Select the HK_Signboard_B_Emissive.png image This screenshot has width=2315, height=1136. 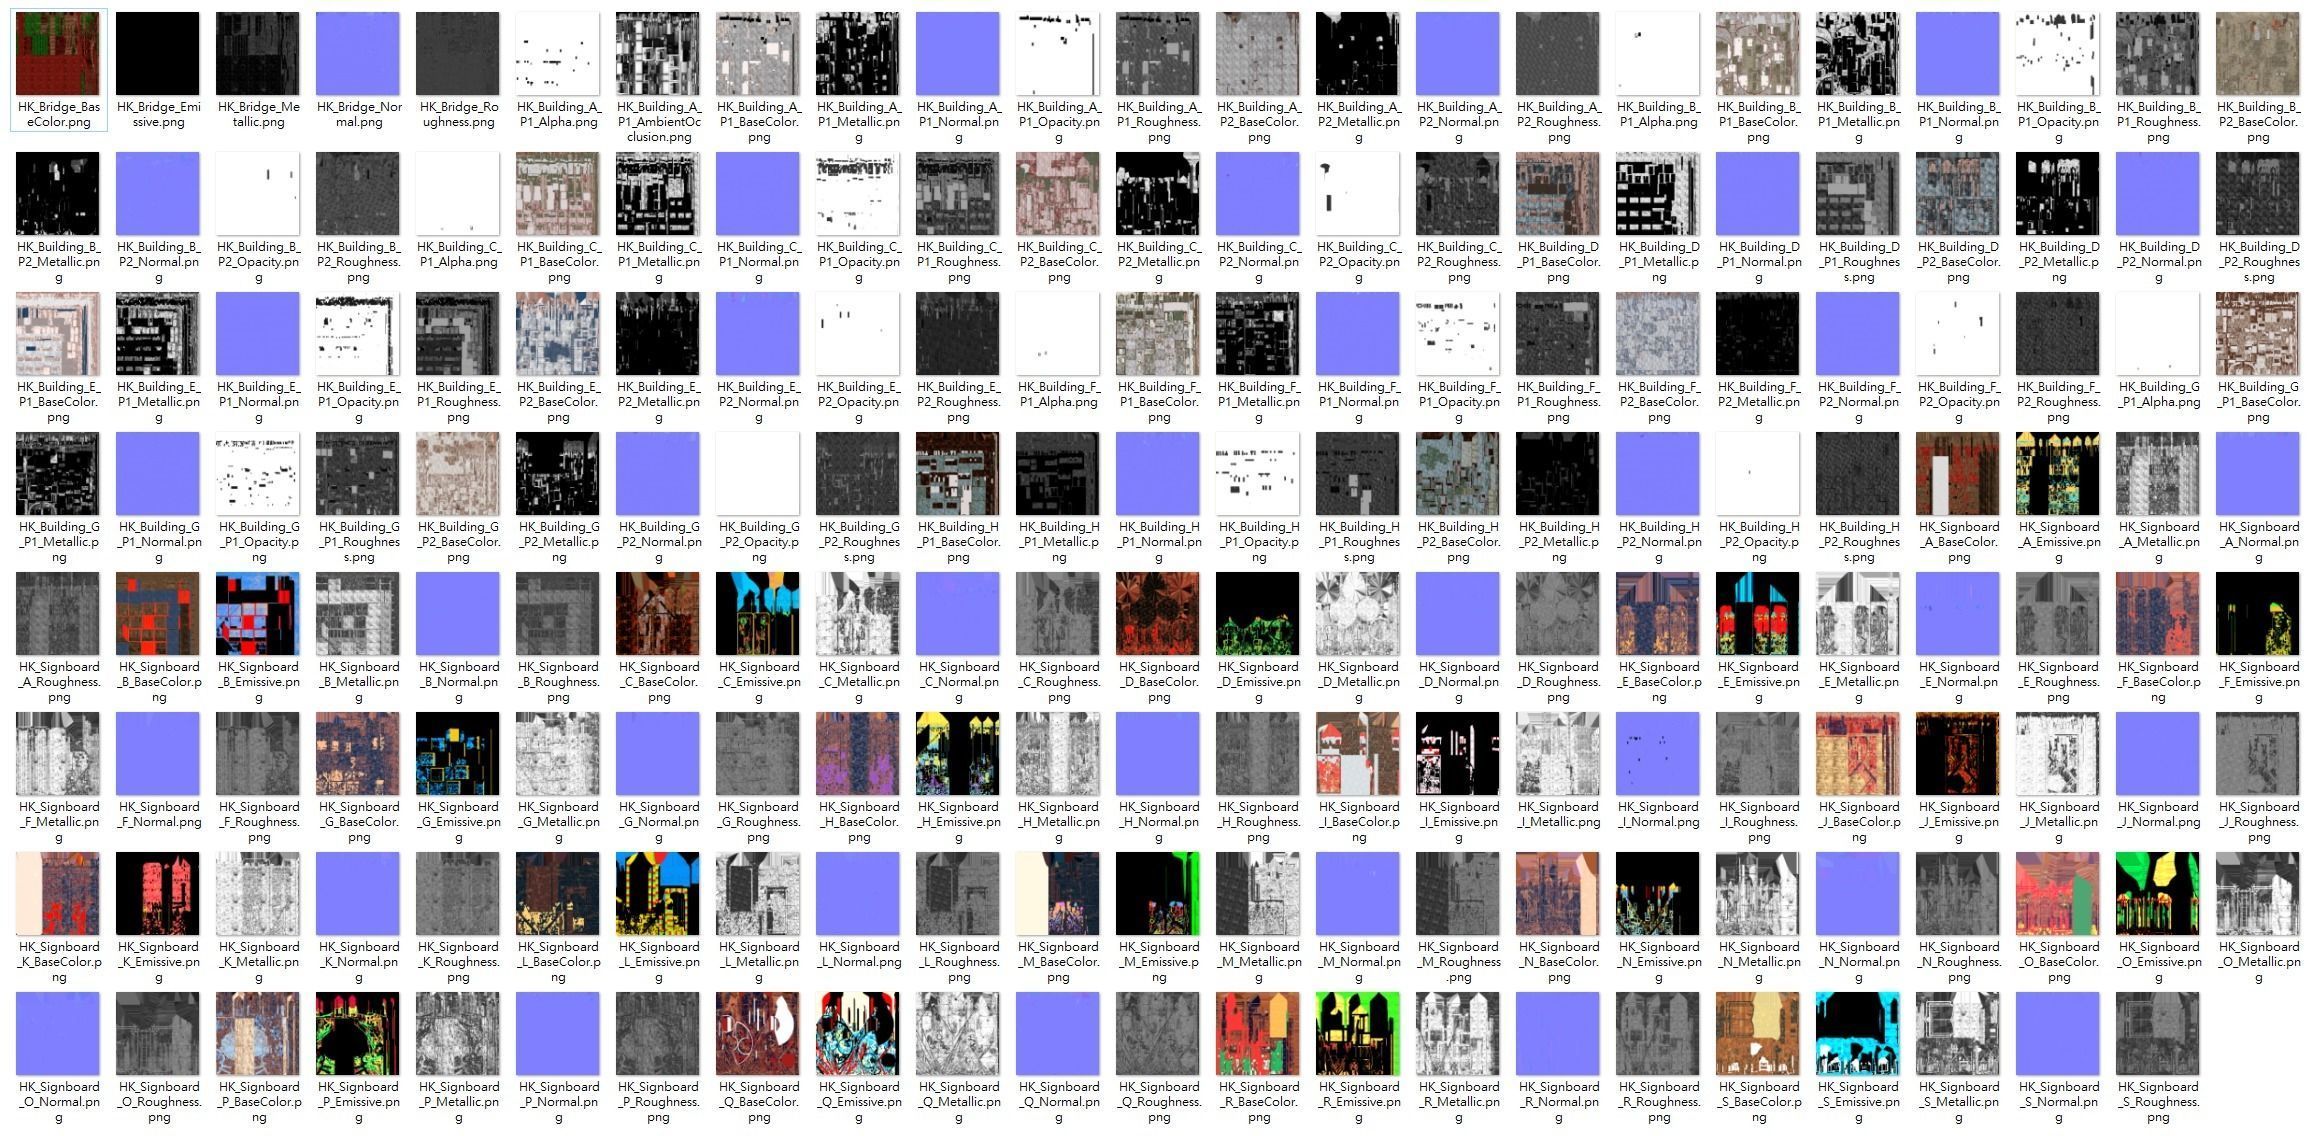click(258, 614)
